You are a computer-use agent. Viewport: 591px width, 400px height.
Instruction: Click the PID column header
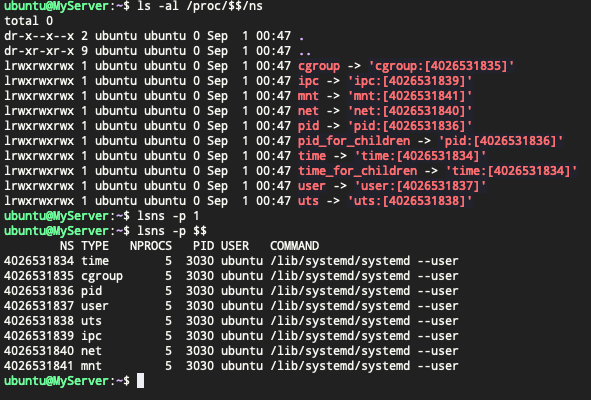[x=203, y=246]
